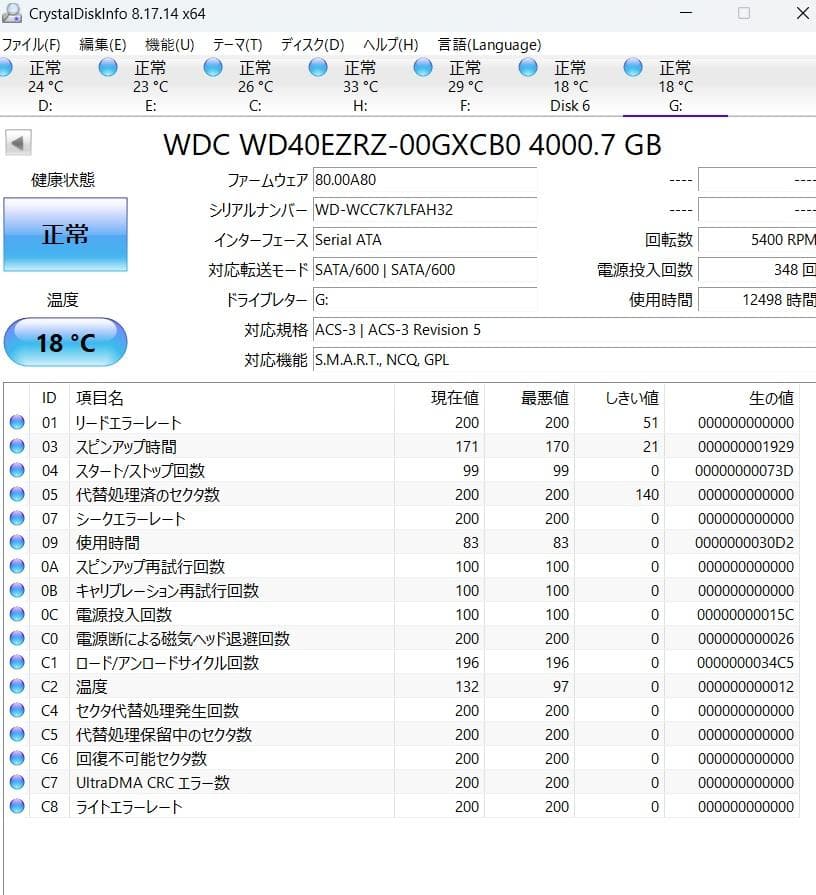Select the E: disk at 23 °C
The height and width of the screenshot is (895, 816).
coord(150,86)
